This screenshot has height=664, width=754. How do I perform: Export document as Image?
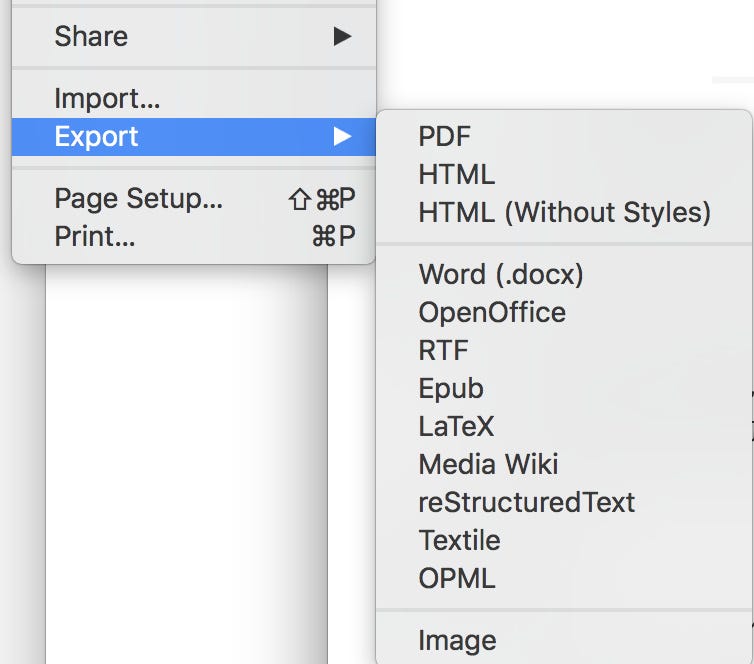click(564, 640)
